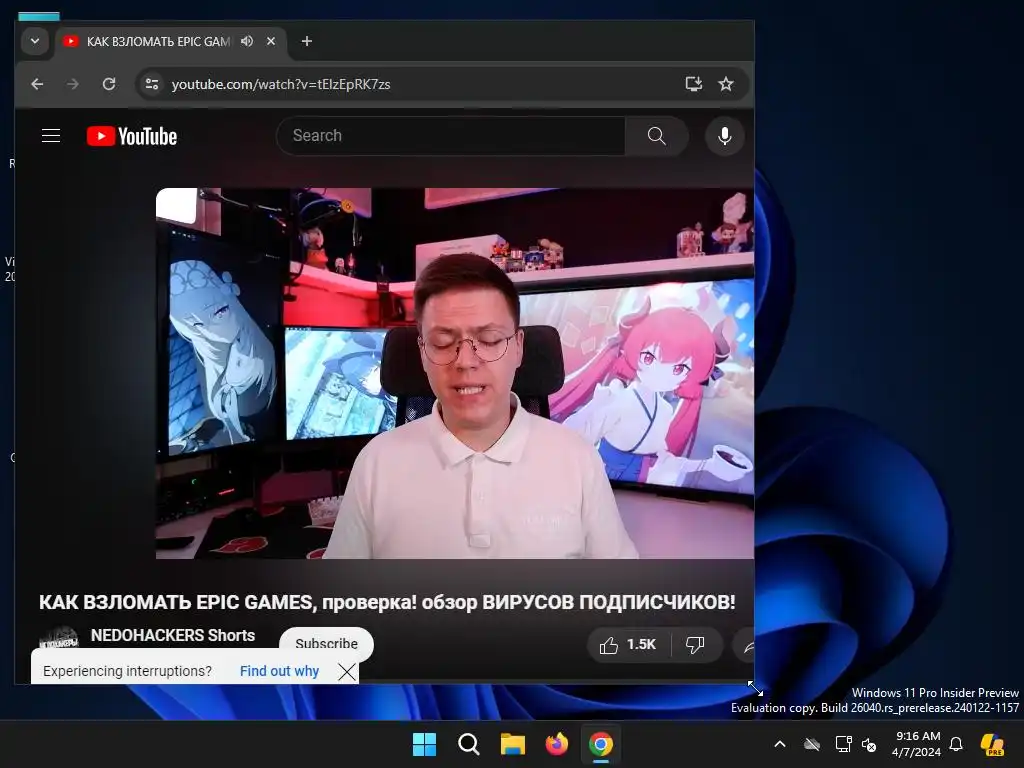Image resolution: width=1024 pixels, height=768 pixels.
Task: Close the YouTube browser tab
Action: [271, 41]
